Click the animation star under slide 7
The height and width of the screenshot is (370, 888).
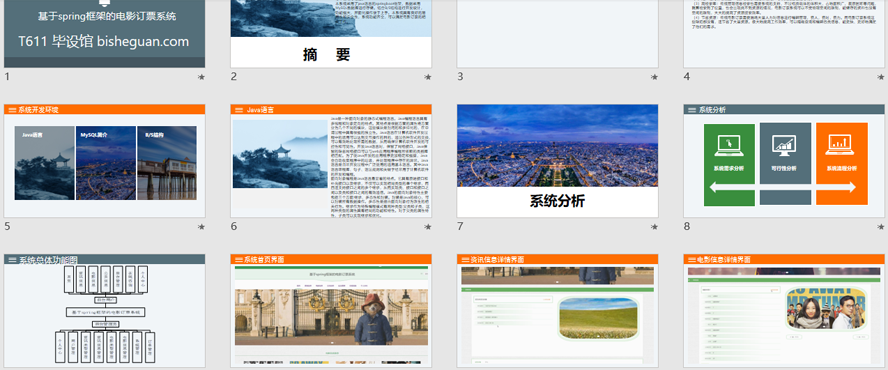pos(654,227)
